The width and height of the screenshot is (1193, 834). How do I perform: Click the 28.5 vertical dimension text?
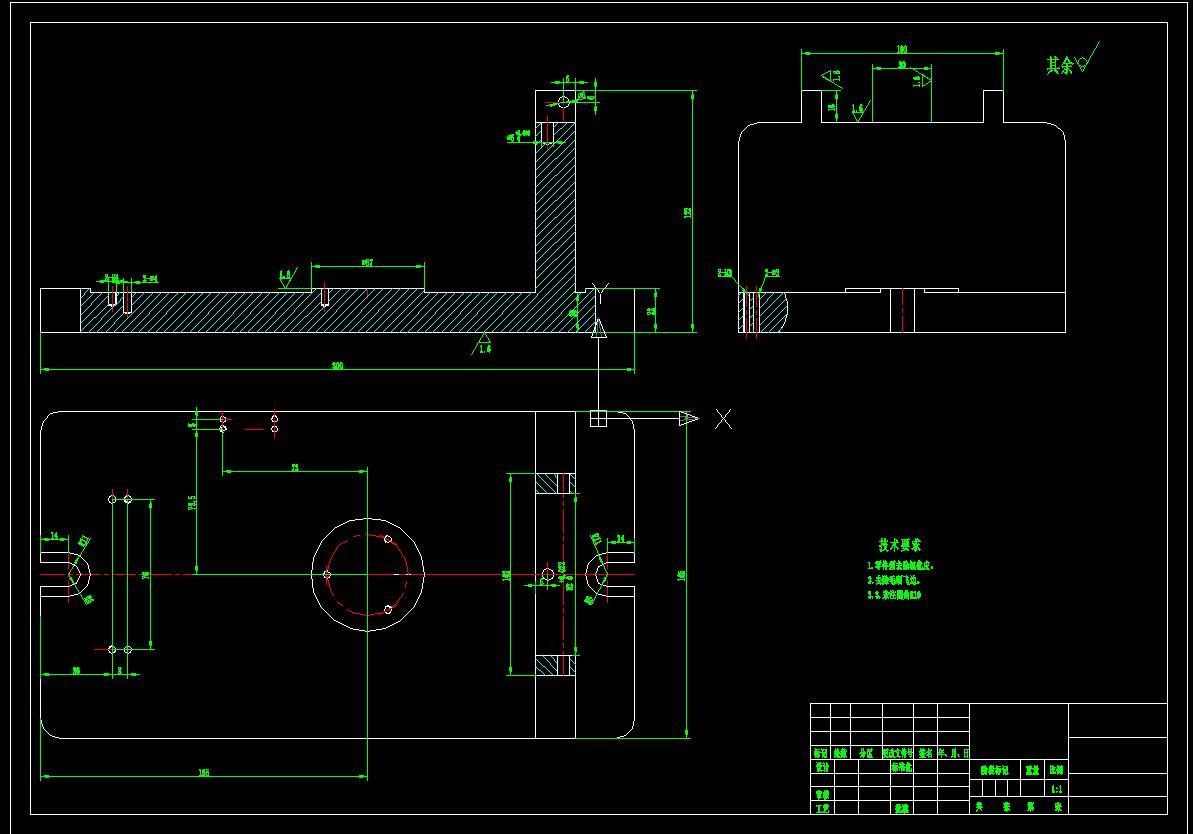click(x=192, y=502)
